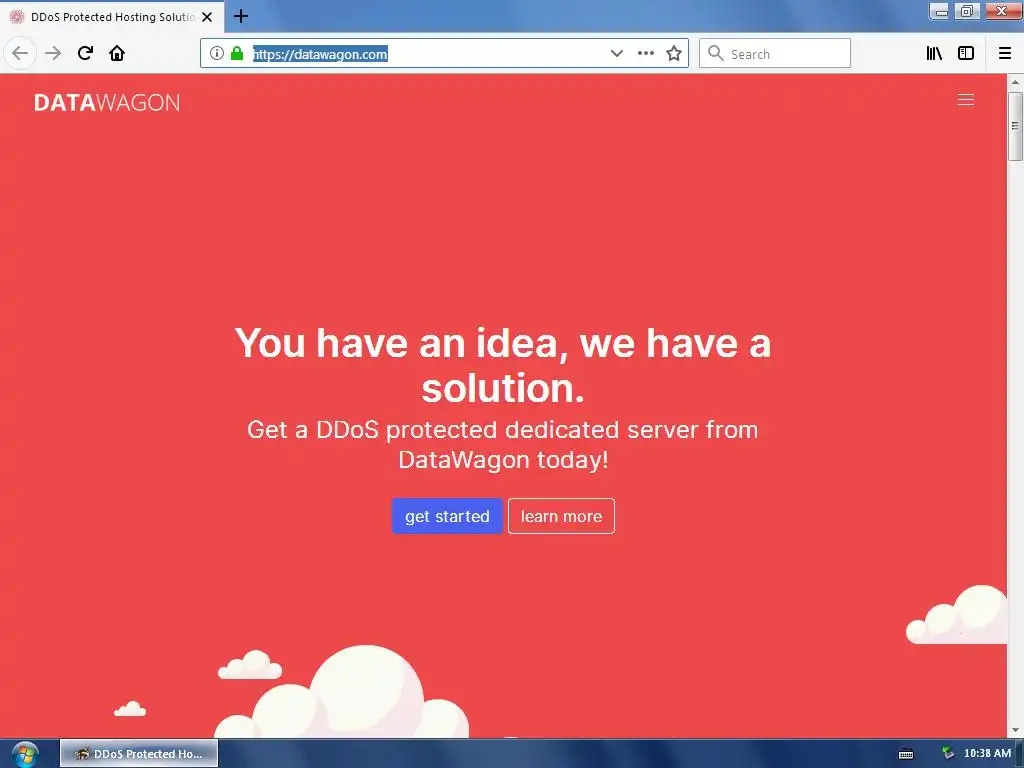Screen dimensions: 1024x768
Task: Reload the current page
Action: pos(85,53)
